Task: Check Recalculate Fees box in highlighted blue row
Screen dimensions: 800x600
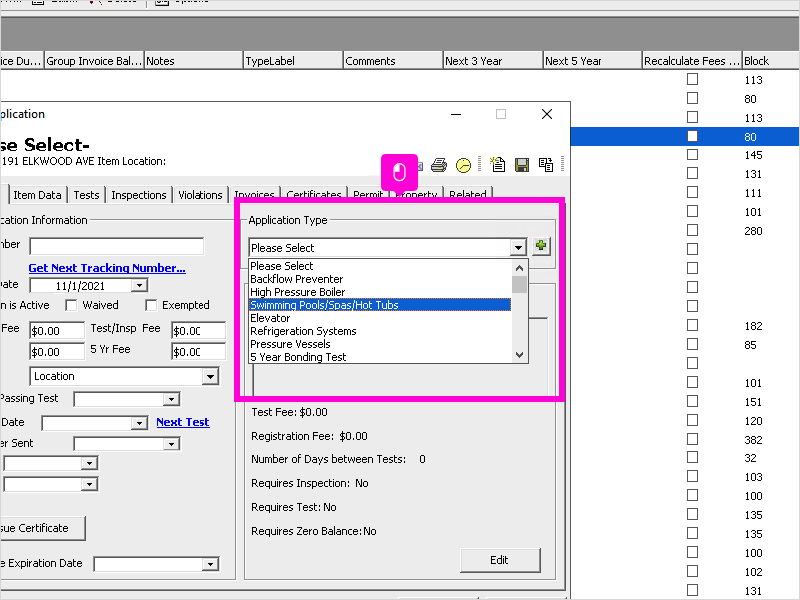Action: coord(692,136)
